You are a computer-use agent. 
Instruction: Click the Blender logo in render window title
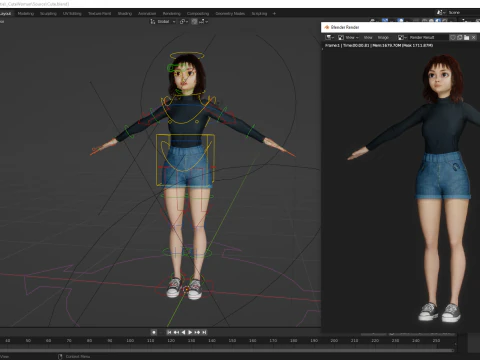(327, 27)
